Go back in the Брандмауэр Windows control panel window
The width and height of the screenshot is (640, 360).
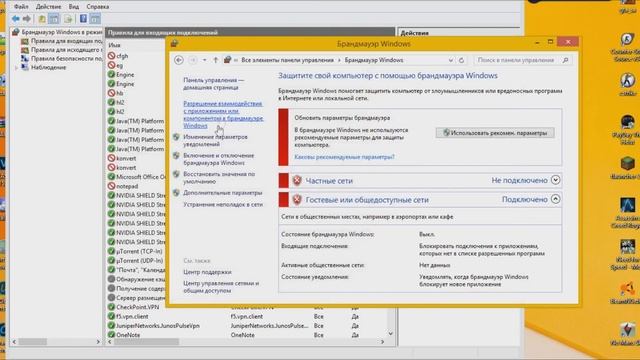[x=179, y=60]
